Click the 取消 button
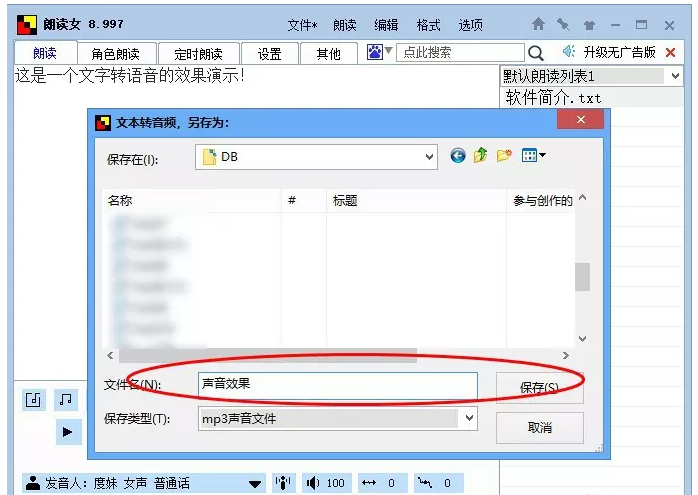The image size is (698, 495). pos(540,428)
